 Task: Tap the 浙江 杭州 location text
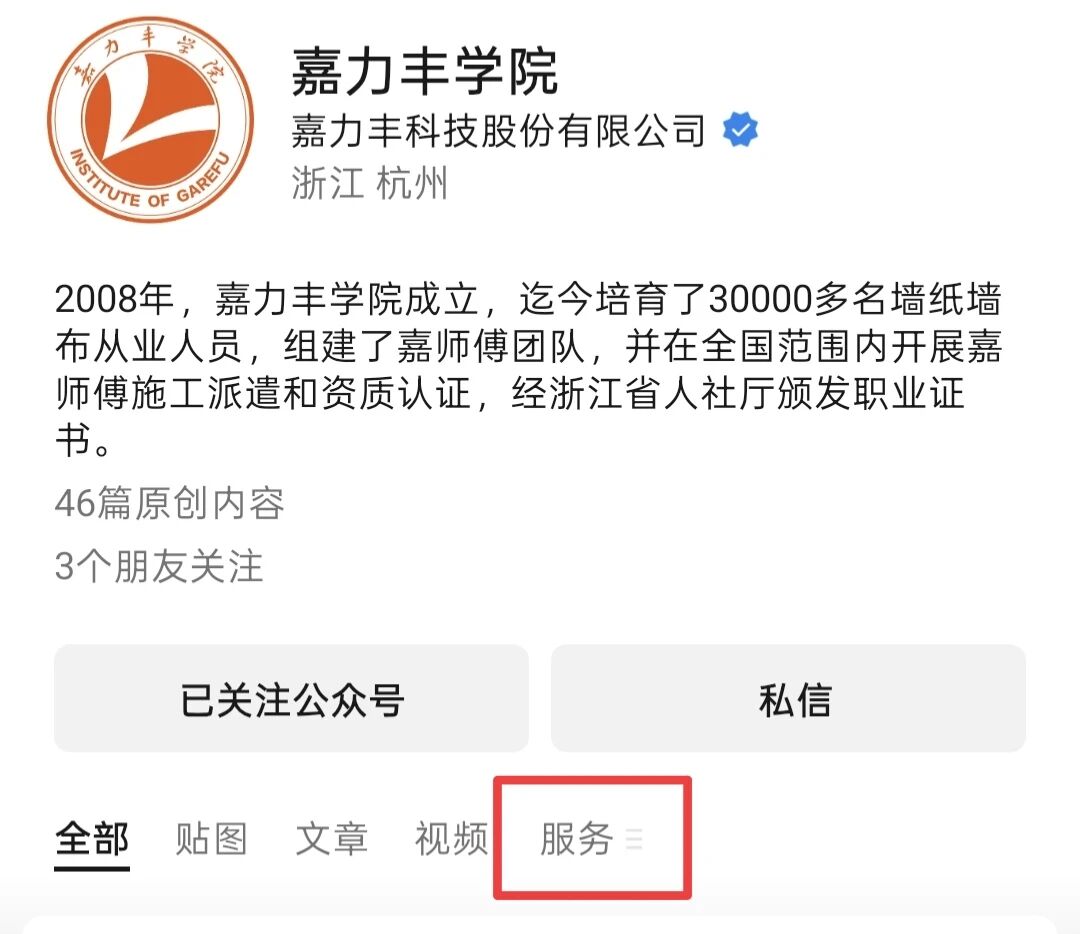pyautogui.click(x=370, y=183)
